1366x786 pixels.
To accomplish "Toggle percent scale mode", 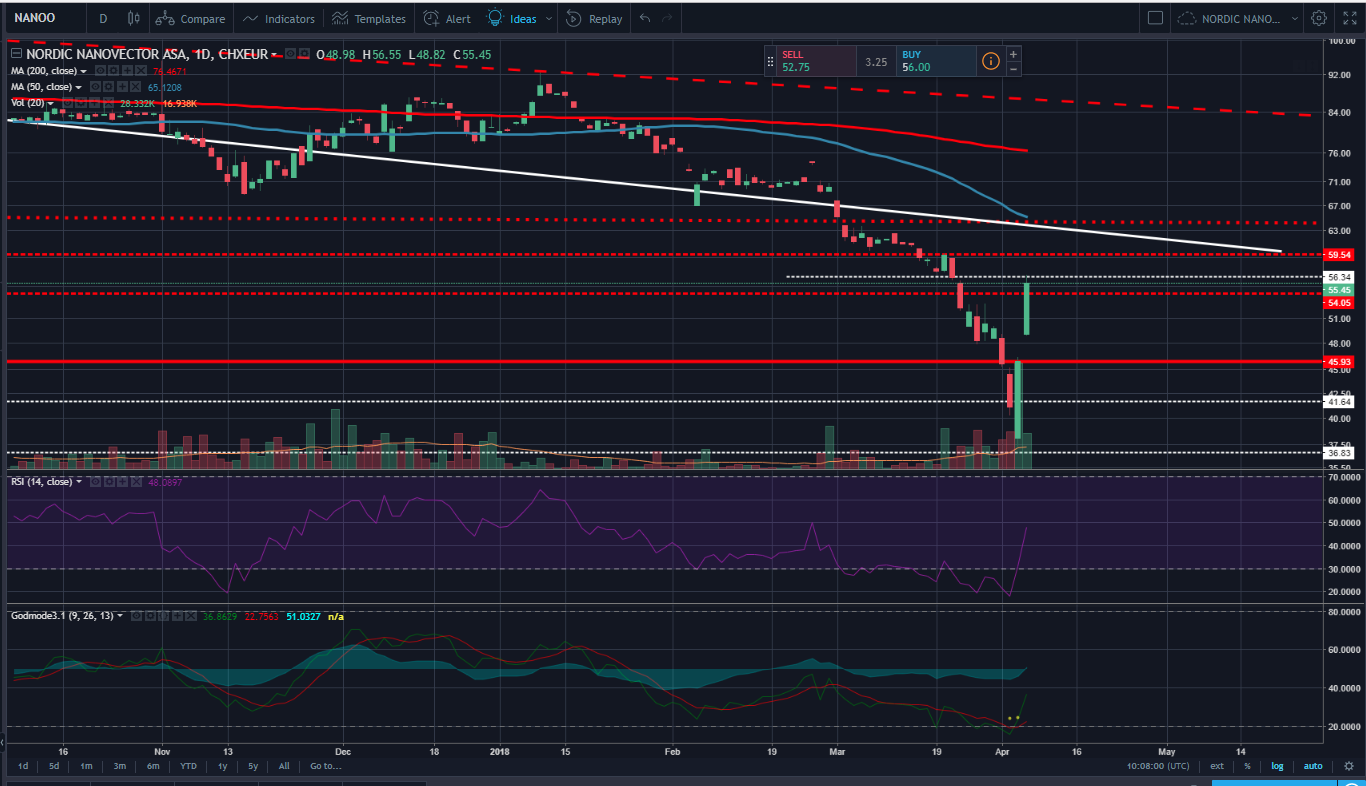I will pyautogui.click(x=1247, y=766).
